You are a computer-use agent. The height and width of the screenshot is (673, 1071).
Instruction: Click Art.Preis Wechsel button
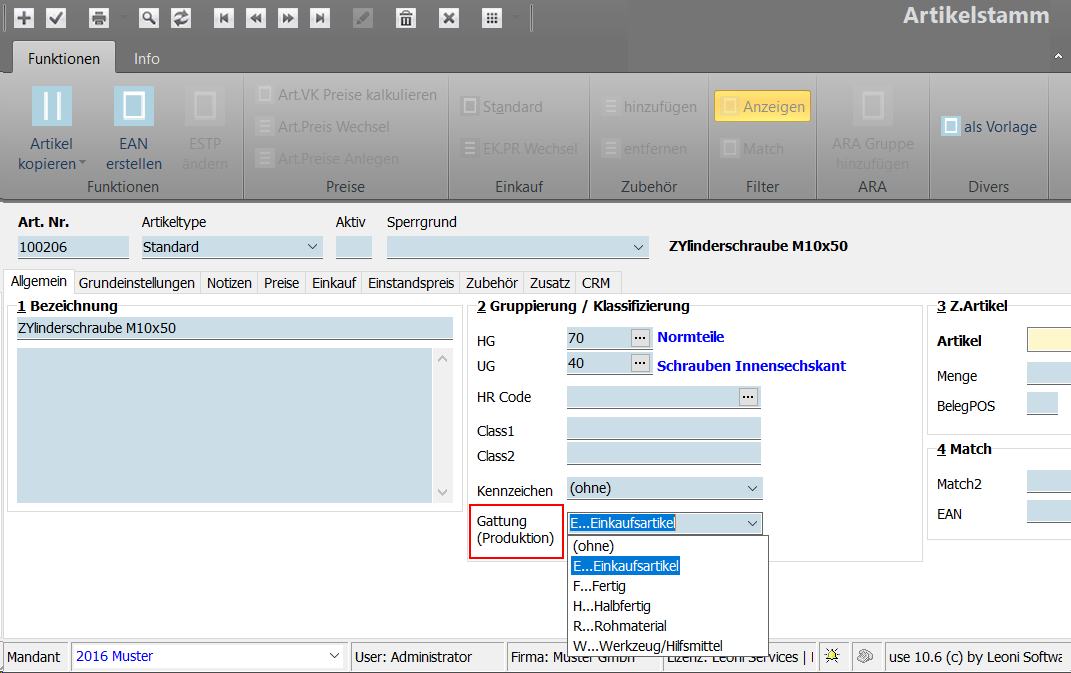[x=322, y=126]
